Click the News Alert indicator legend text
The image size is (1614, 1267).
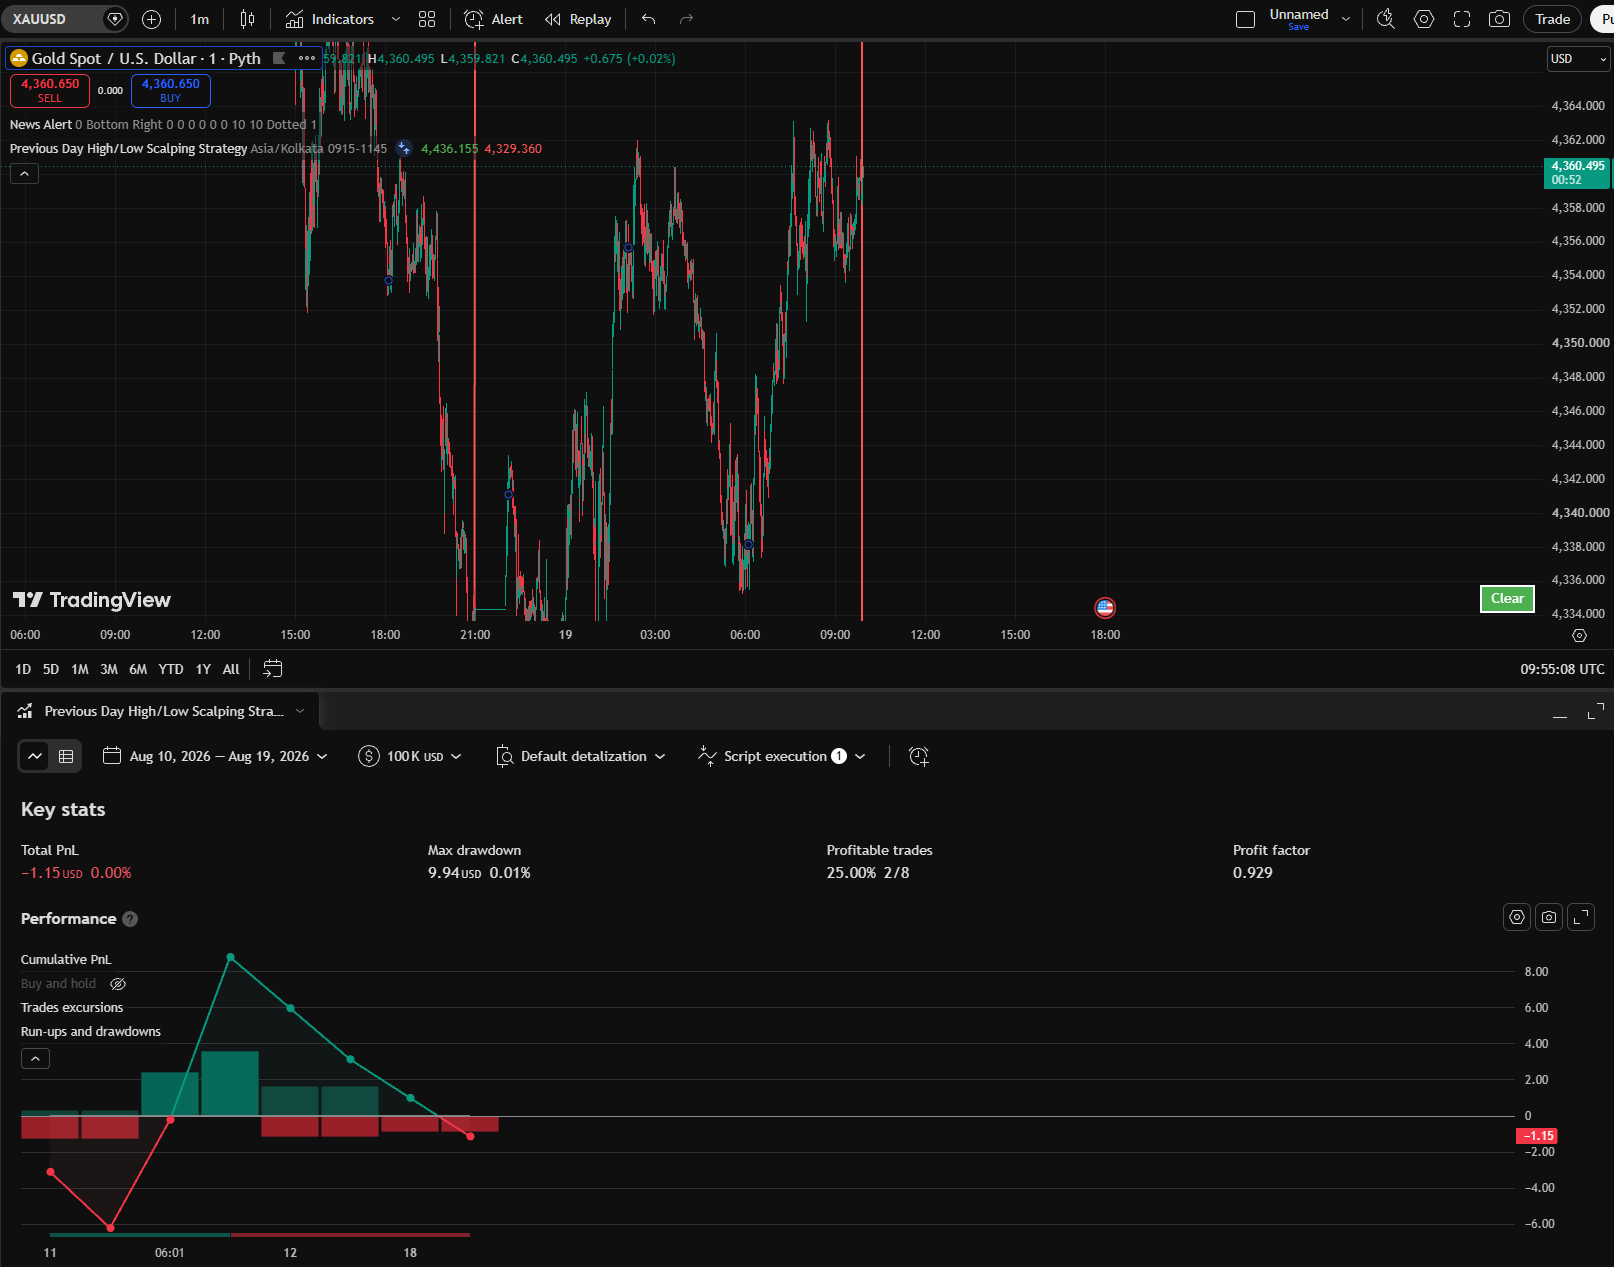pyautogui.click(x=41, y=125)
